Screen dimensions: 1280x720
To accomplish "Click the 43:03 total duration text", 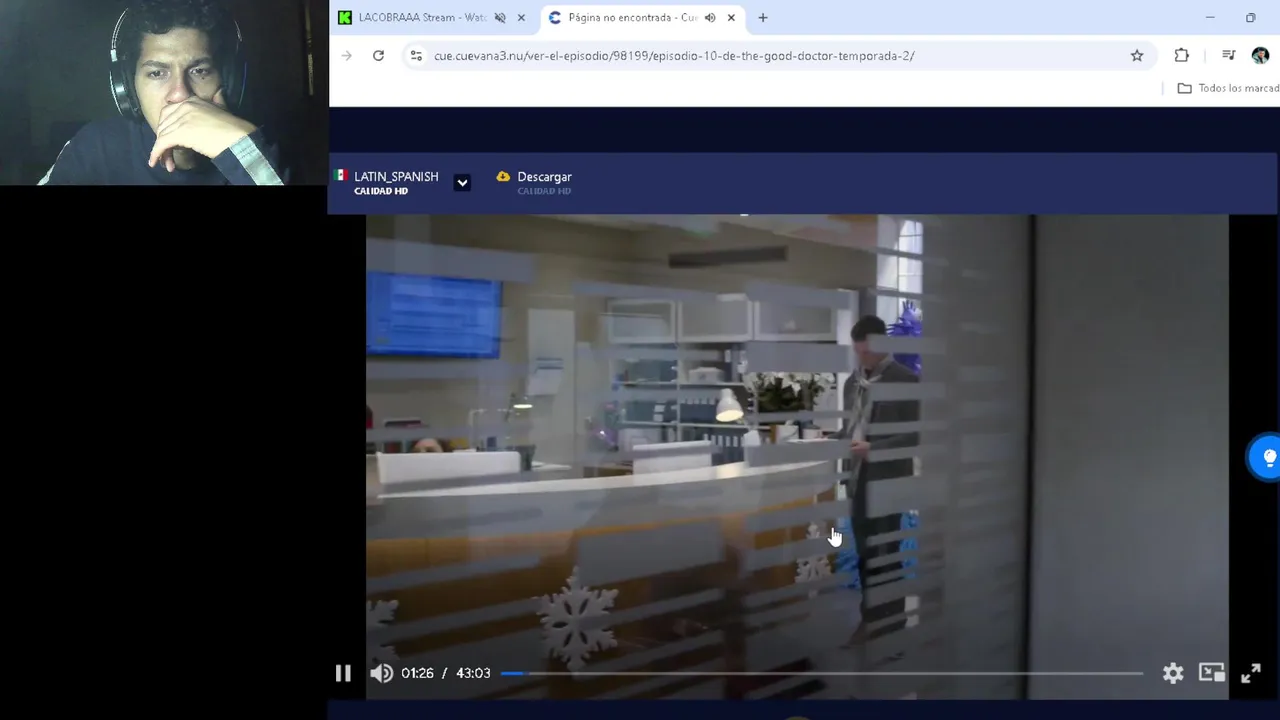I will [x=473, y=673].
